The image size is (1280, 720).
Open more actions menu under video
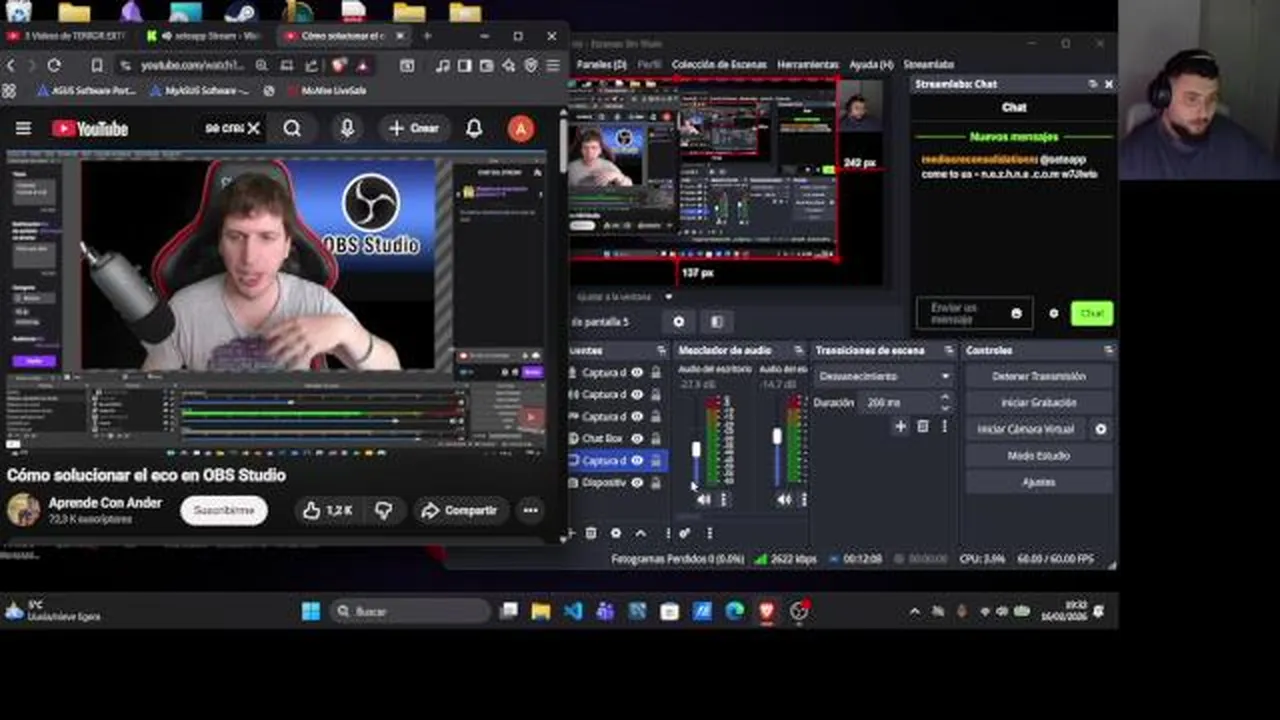(x=530, y=510)
